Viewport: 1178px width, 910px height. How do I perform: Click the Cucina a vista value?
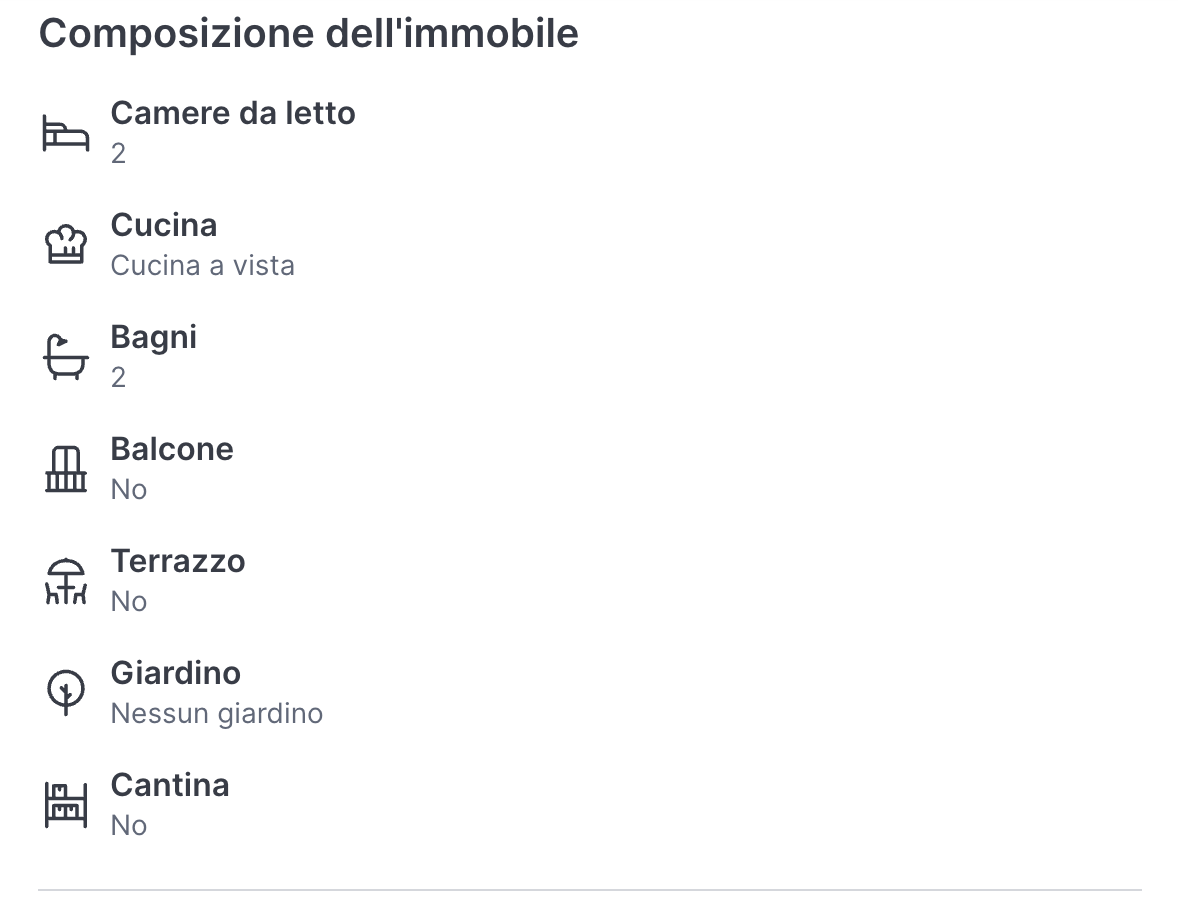click(202, 266)
